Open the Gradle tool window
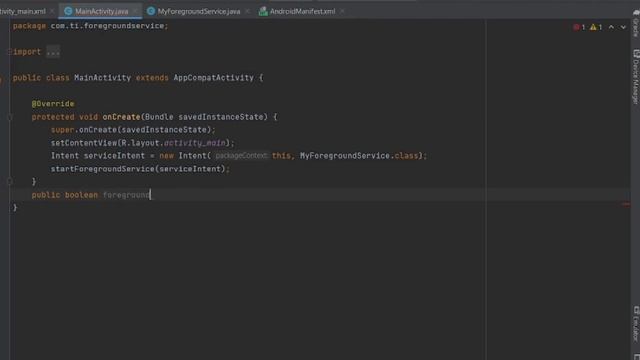The height and width of the screenshot is (360, 640). click(636, 25)
